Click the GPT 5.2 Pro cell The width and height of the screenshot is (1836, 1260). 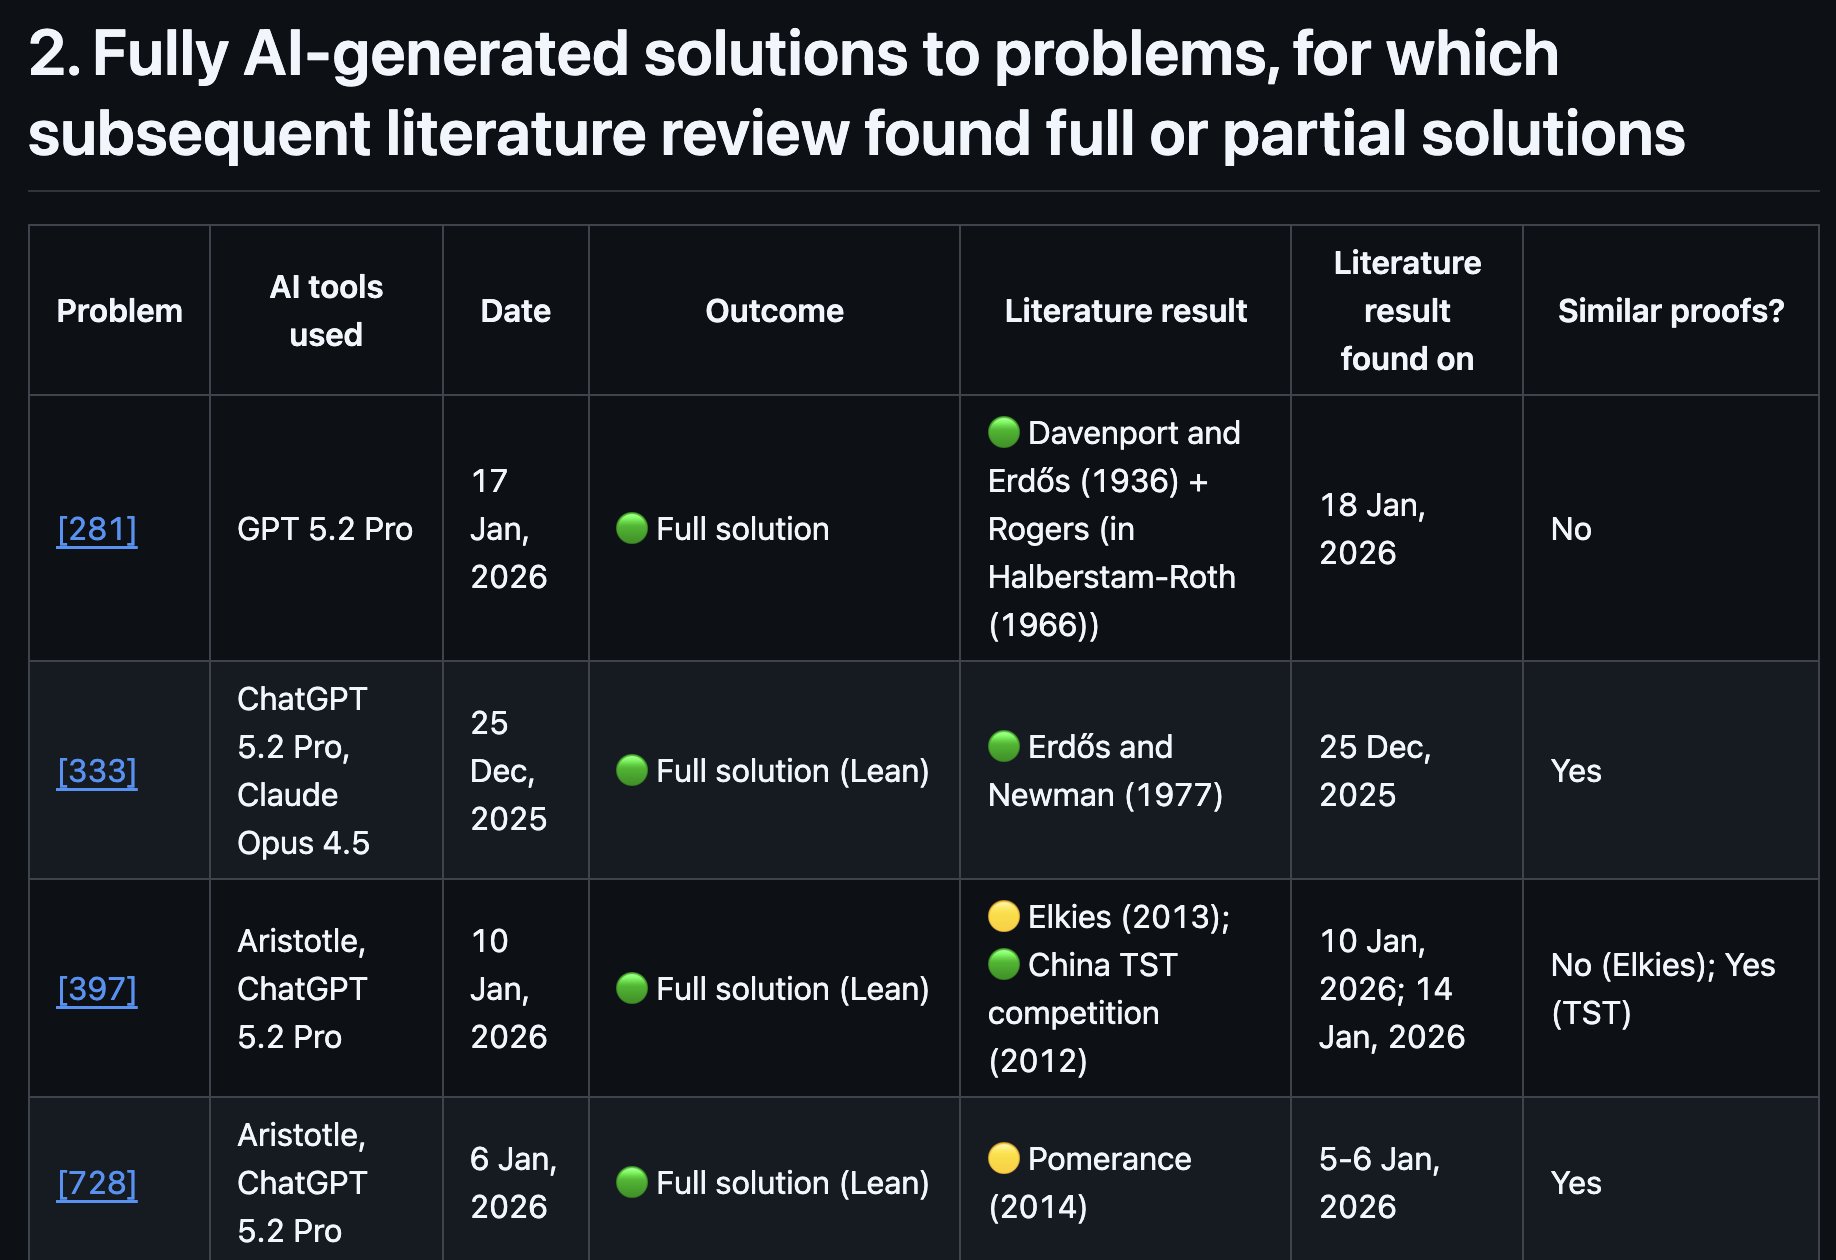coord(325,529)
